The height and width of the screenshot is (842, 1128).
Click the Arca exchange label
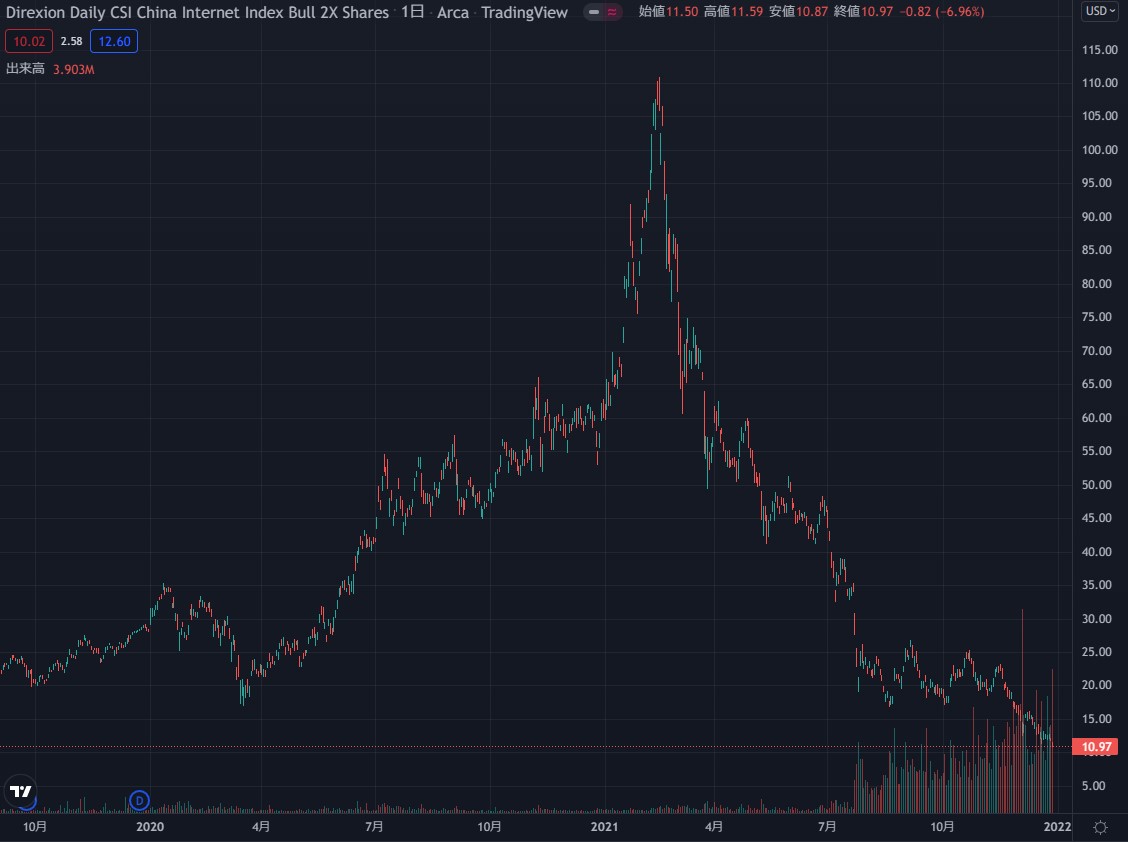click(x=452, y=12)
